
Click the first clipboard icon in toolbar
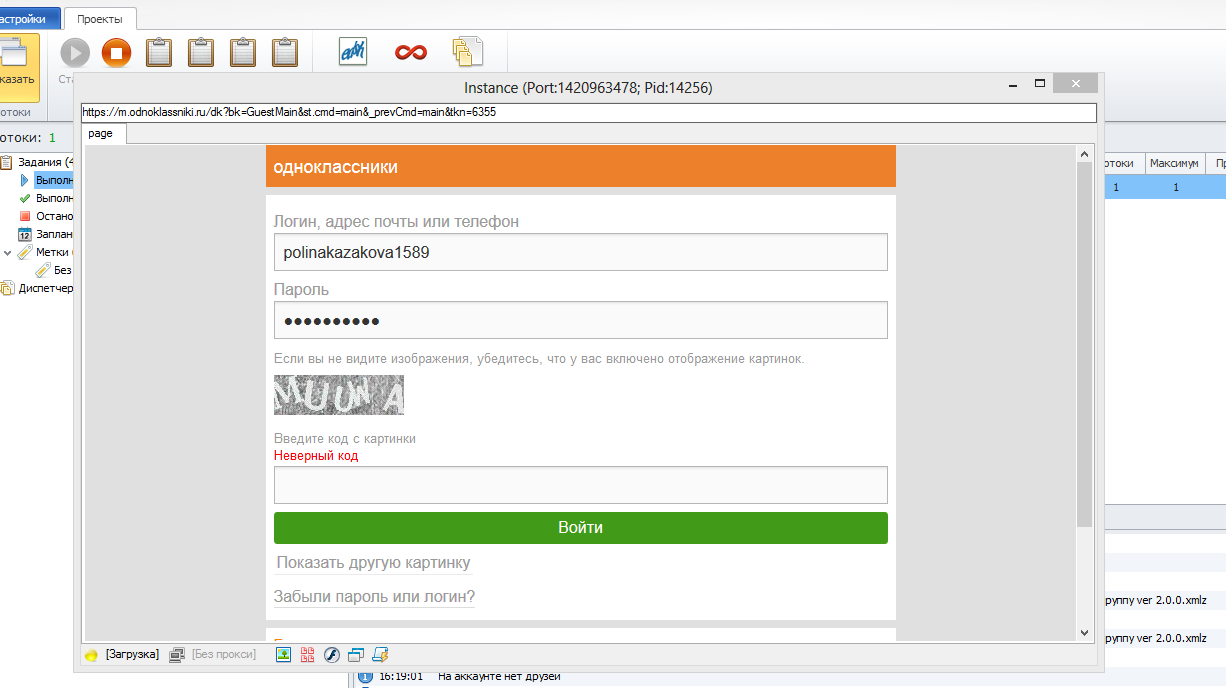159,52
